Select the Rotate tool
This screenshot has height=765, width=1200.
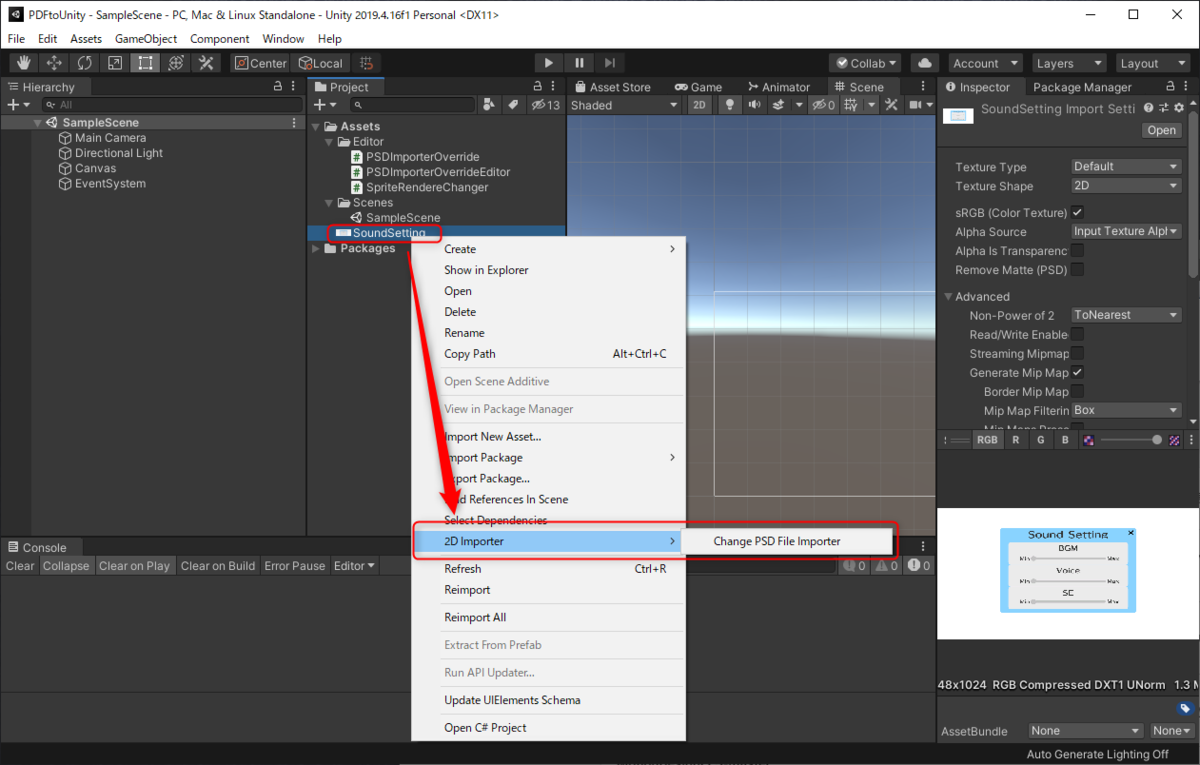pyautogui.click(x=85, y=63)
